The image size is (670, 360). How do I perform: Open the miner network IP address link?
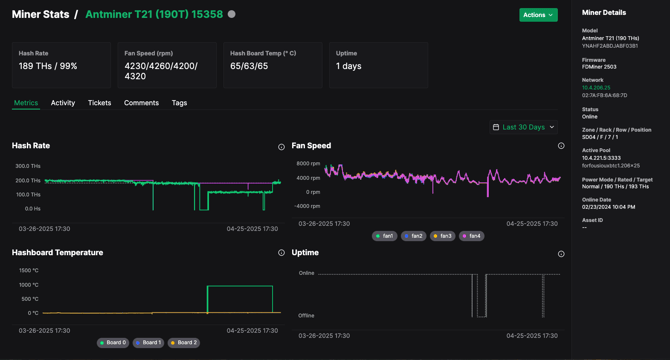596,88
